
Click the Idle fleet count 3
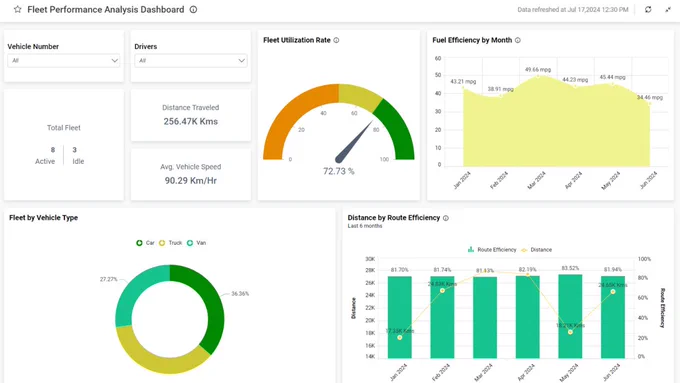pyautogui.click(x=75, y=150)
